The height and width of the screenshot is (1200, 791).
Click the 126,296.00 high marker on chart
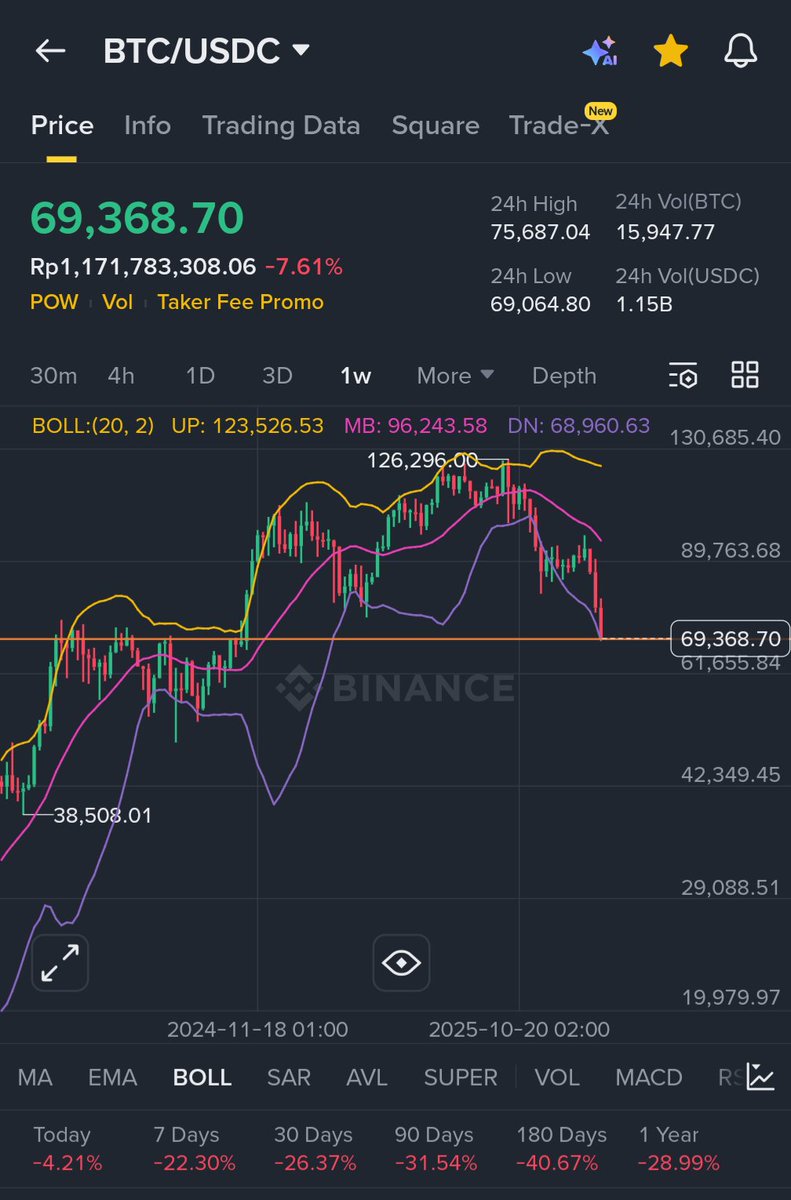click(424, 460)
